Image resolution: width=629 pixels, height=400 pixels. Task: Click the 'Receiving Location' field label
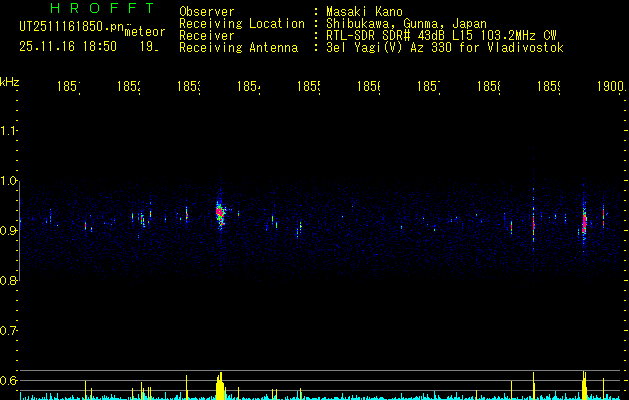[x=242, y=24]
